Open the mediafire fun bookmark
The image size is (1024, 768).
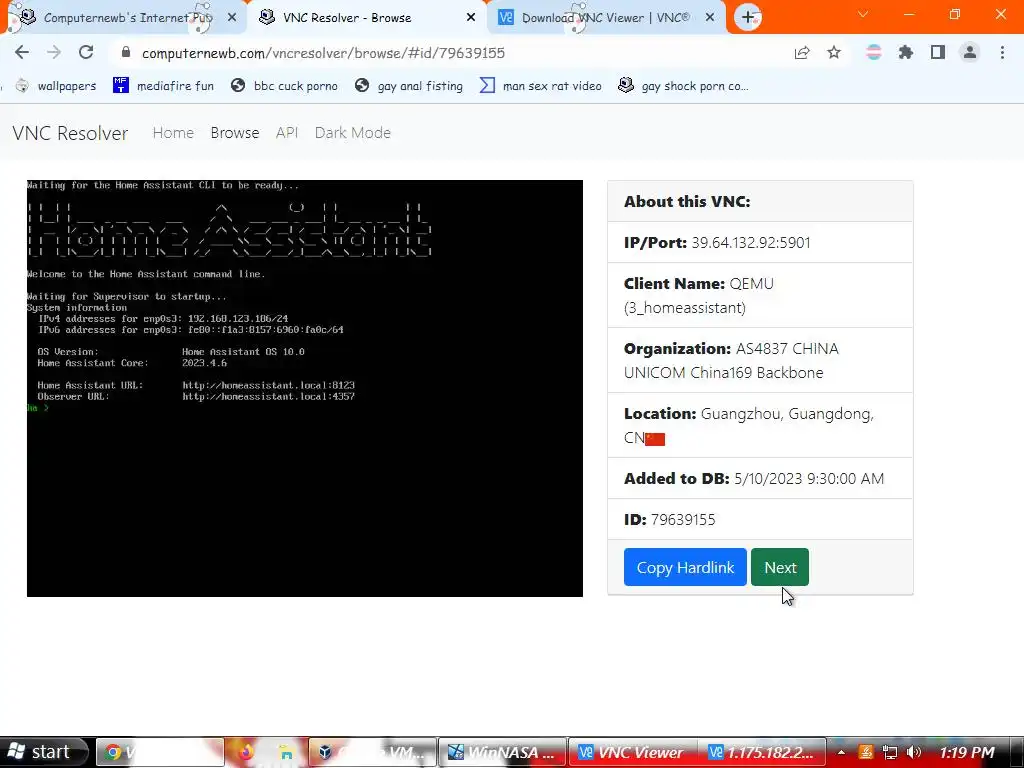pos(163,86)
